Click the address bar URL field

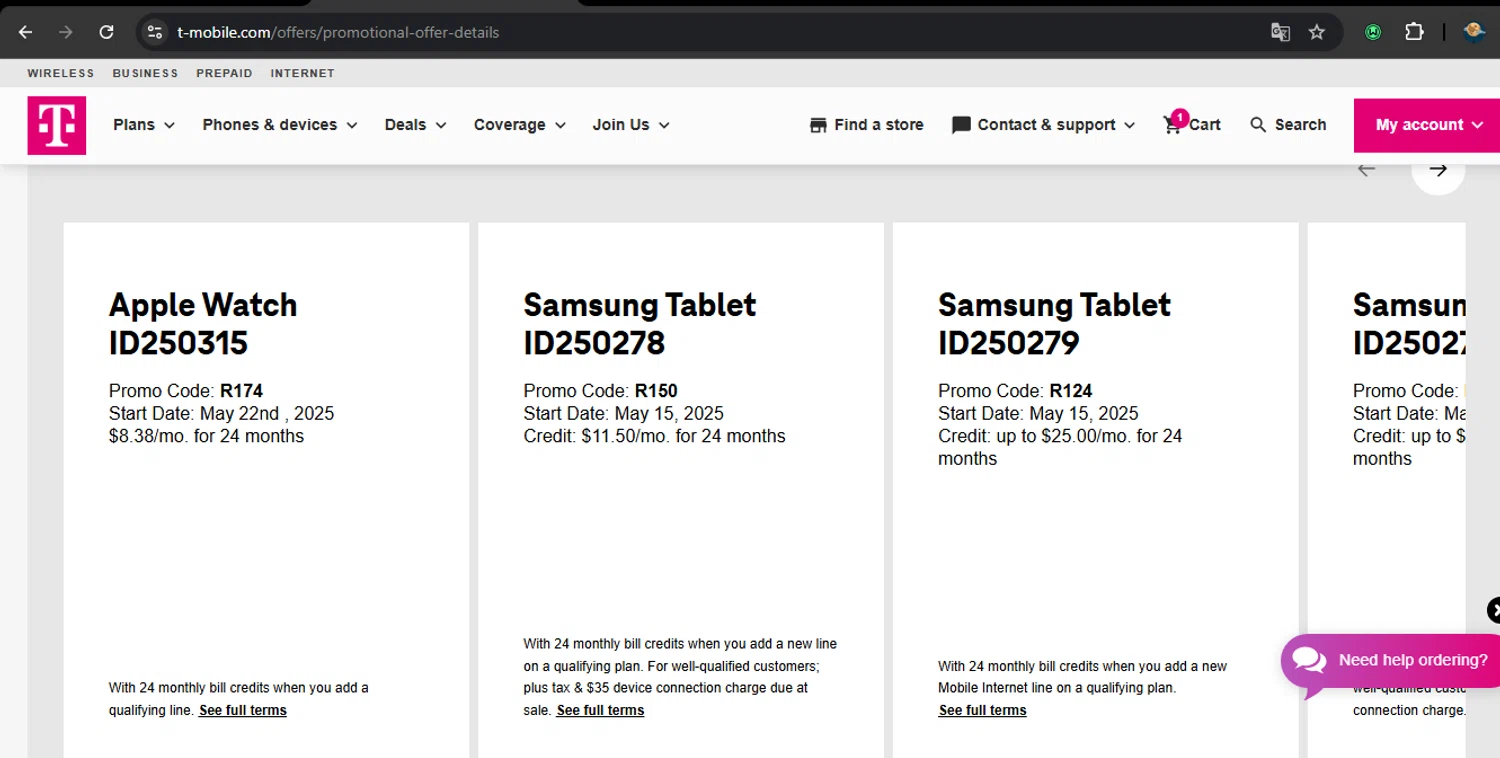point(700,32)
